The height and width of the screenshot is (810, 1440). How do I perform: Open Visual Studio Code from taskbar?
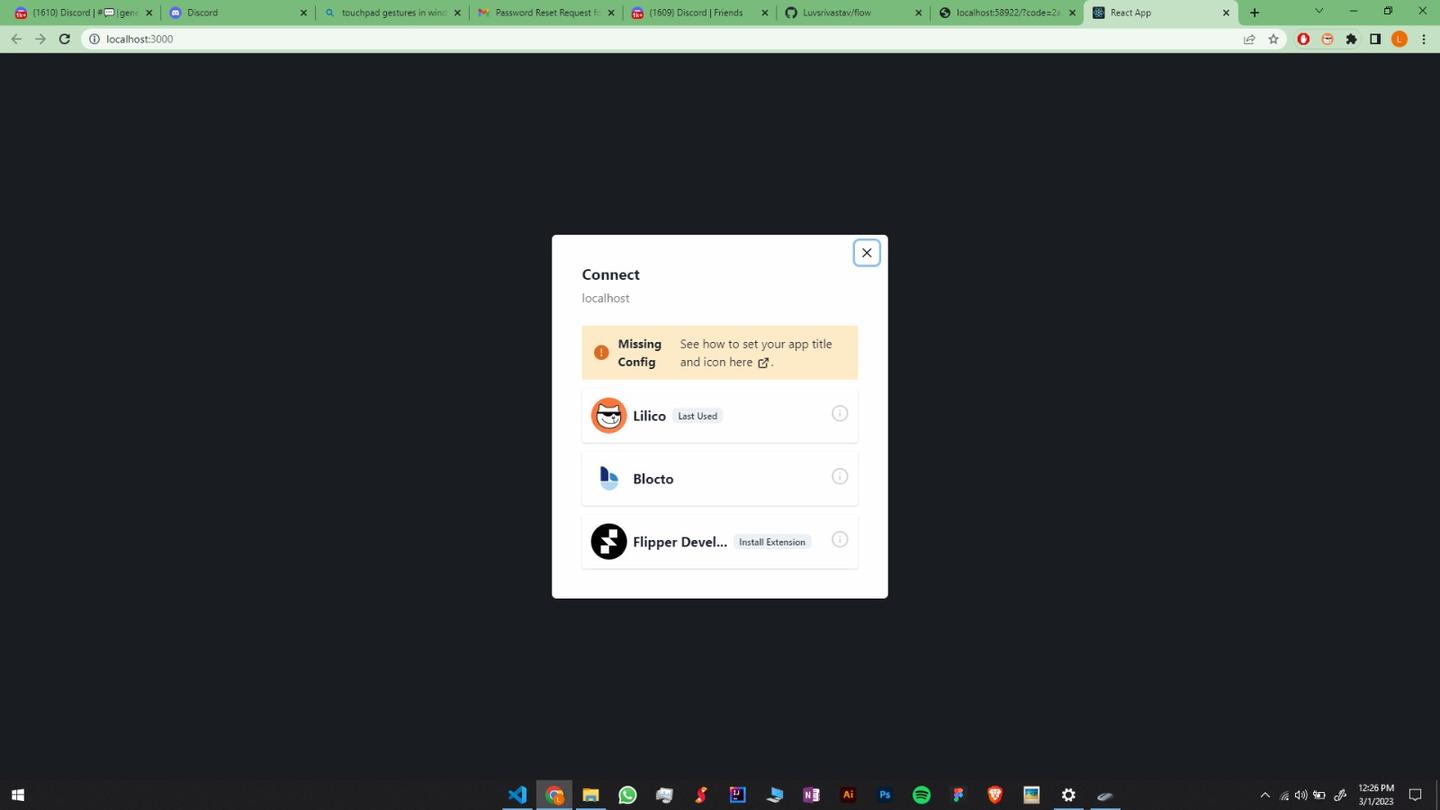click(x=517, y=795)
